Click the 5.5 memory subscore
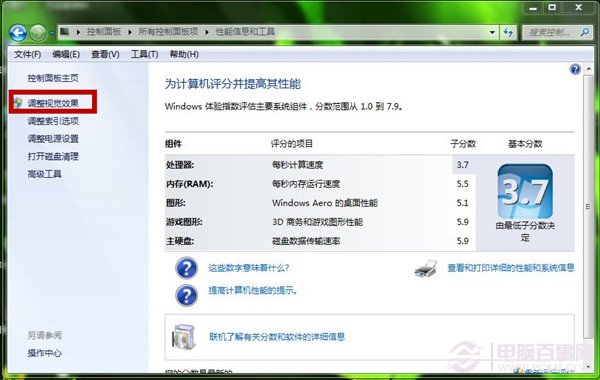The width and height of the screenshot is (600, 380). click(462, 184)
